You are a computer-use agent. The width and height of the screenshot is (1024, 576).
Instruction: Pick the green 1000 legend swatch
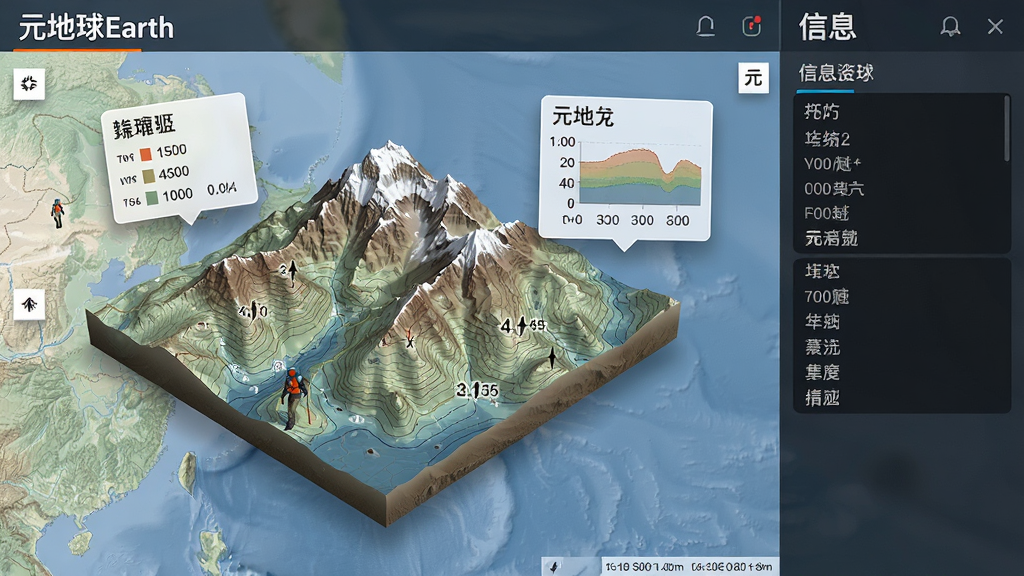[x=152, y=197]
